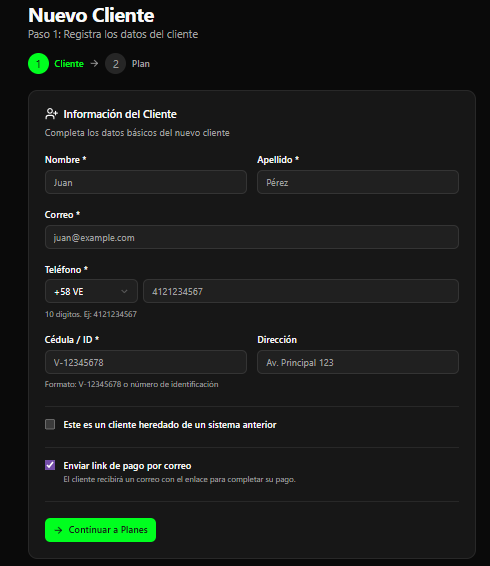
Task: Click the Continuar a Planes button
Action: (x=100, y=530)
